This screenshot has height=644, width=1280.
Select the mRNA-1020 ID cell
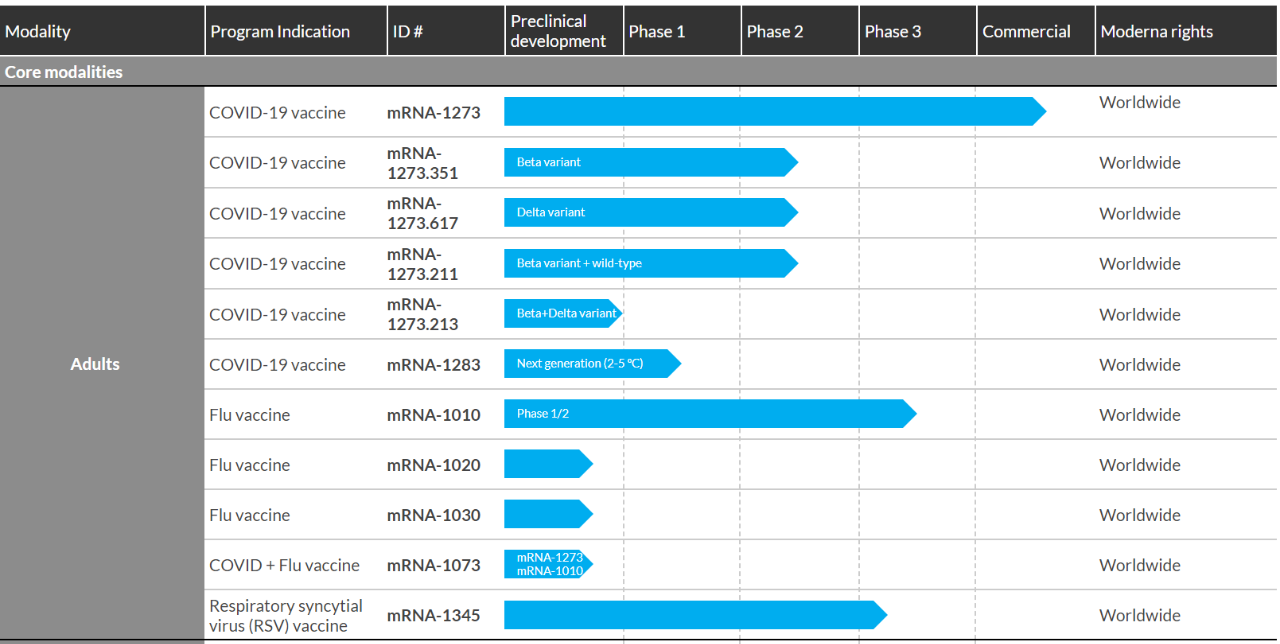pyautogui.click(x=434, y=465)
